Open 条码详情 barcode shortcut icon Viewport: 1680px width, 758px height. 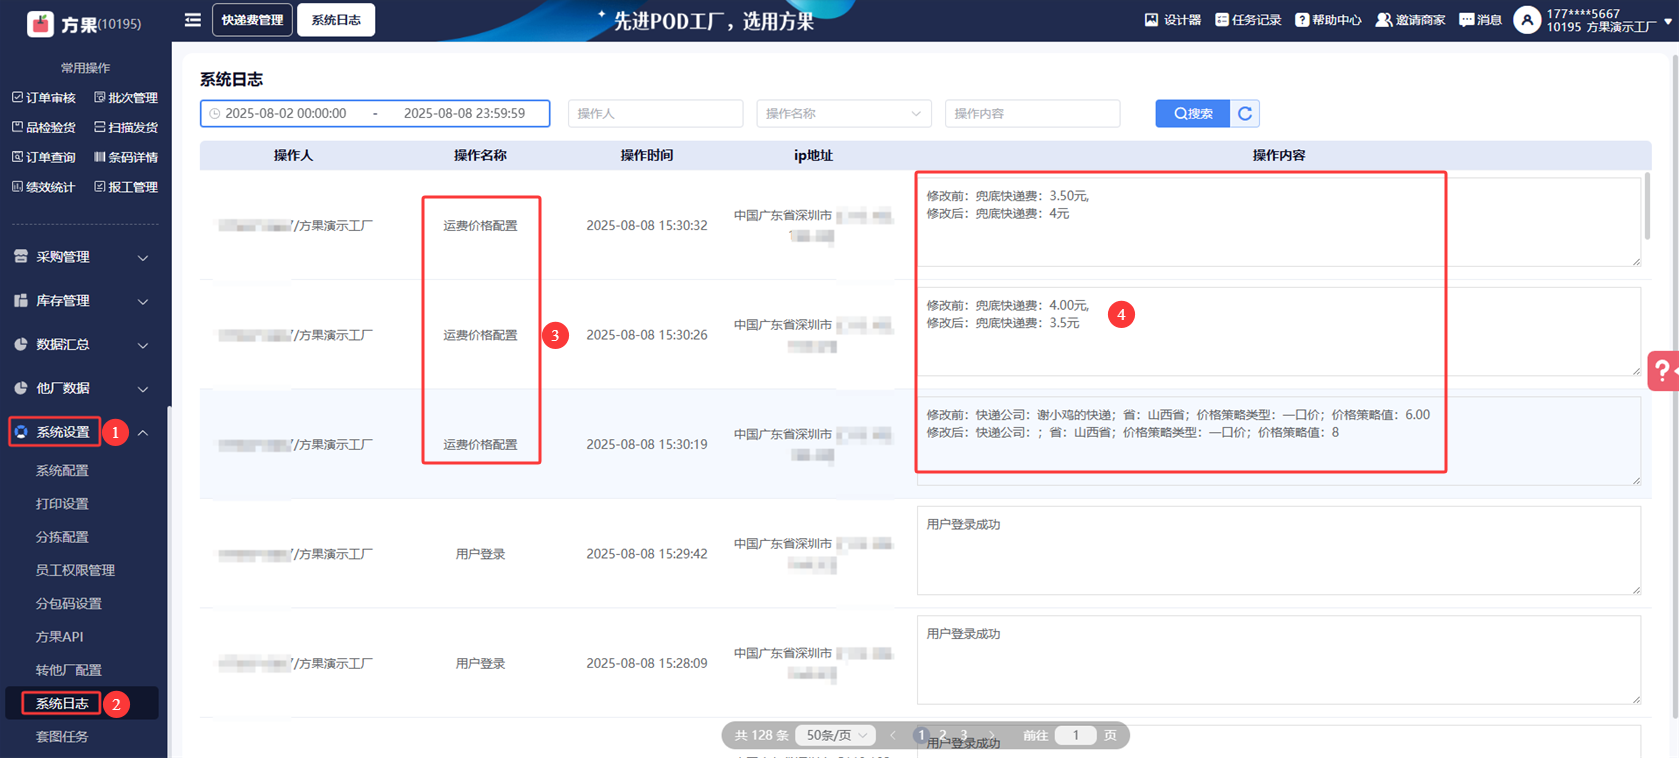[99, 157]
